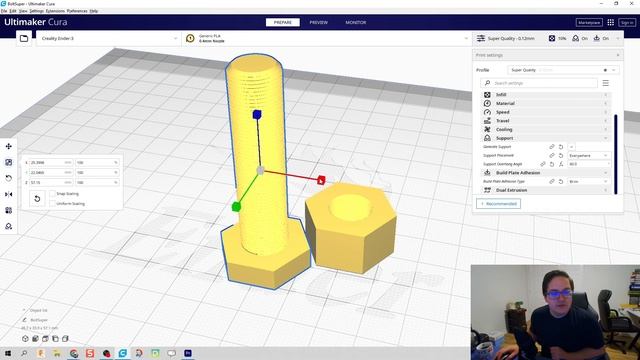The image size is (640, 360).
Task: Expand the Material settings category
Action: tap(546, 103)
